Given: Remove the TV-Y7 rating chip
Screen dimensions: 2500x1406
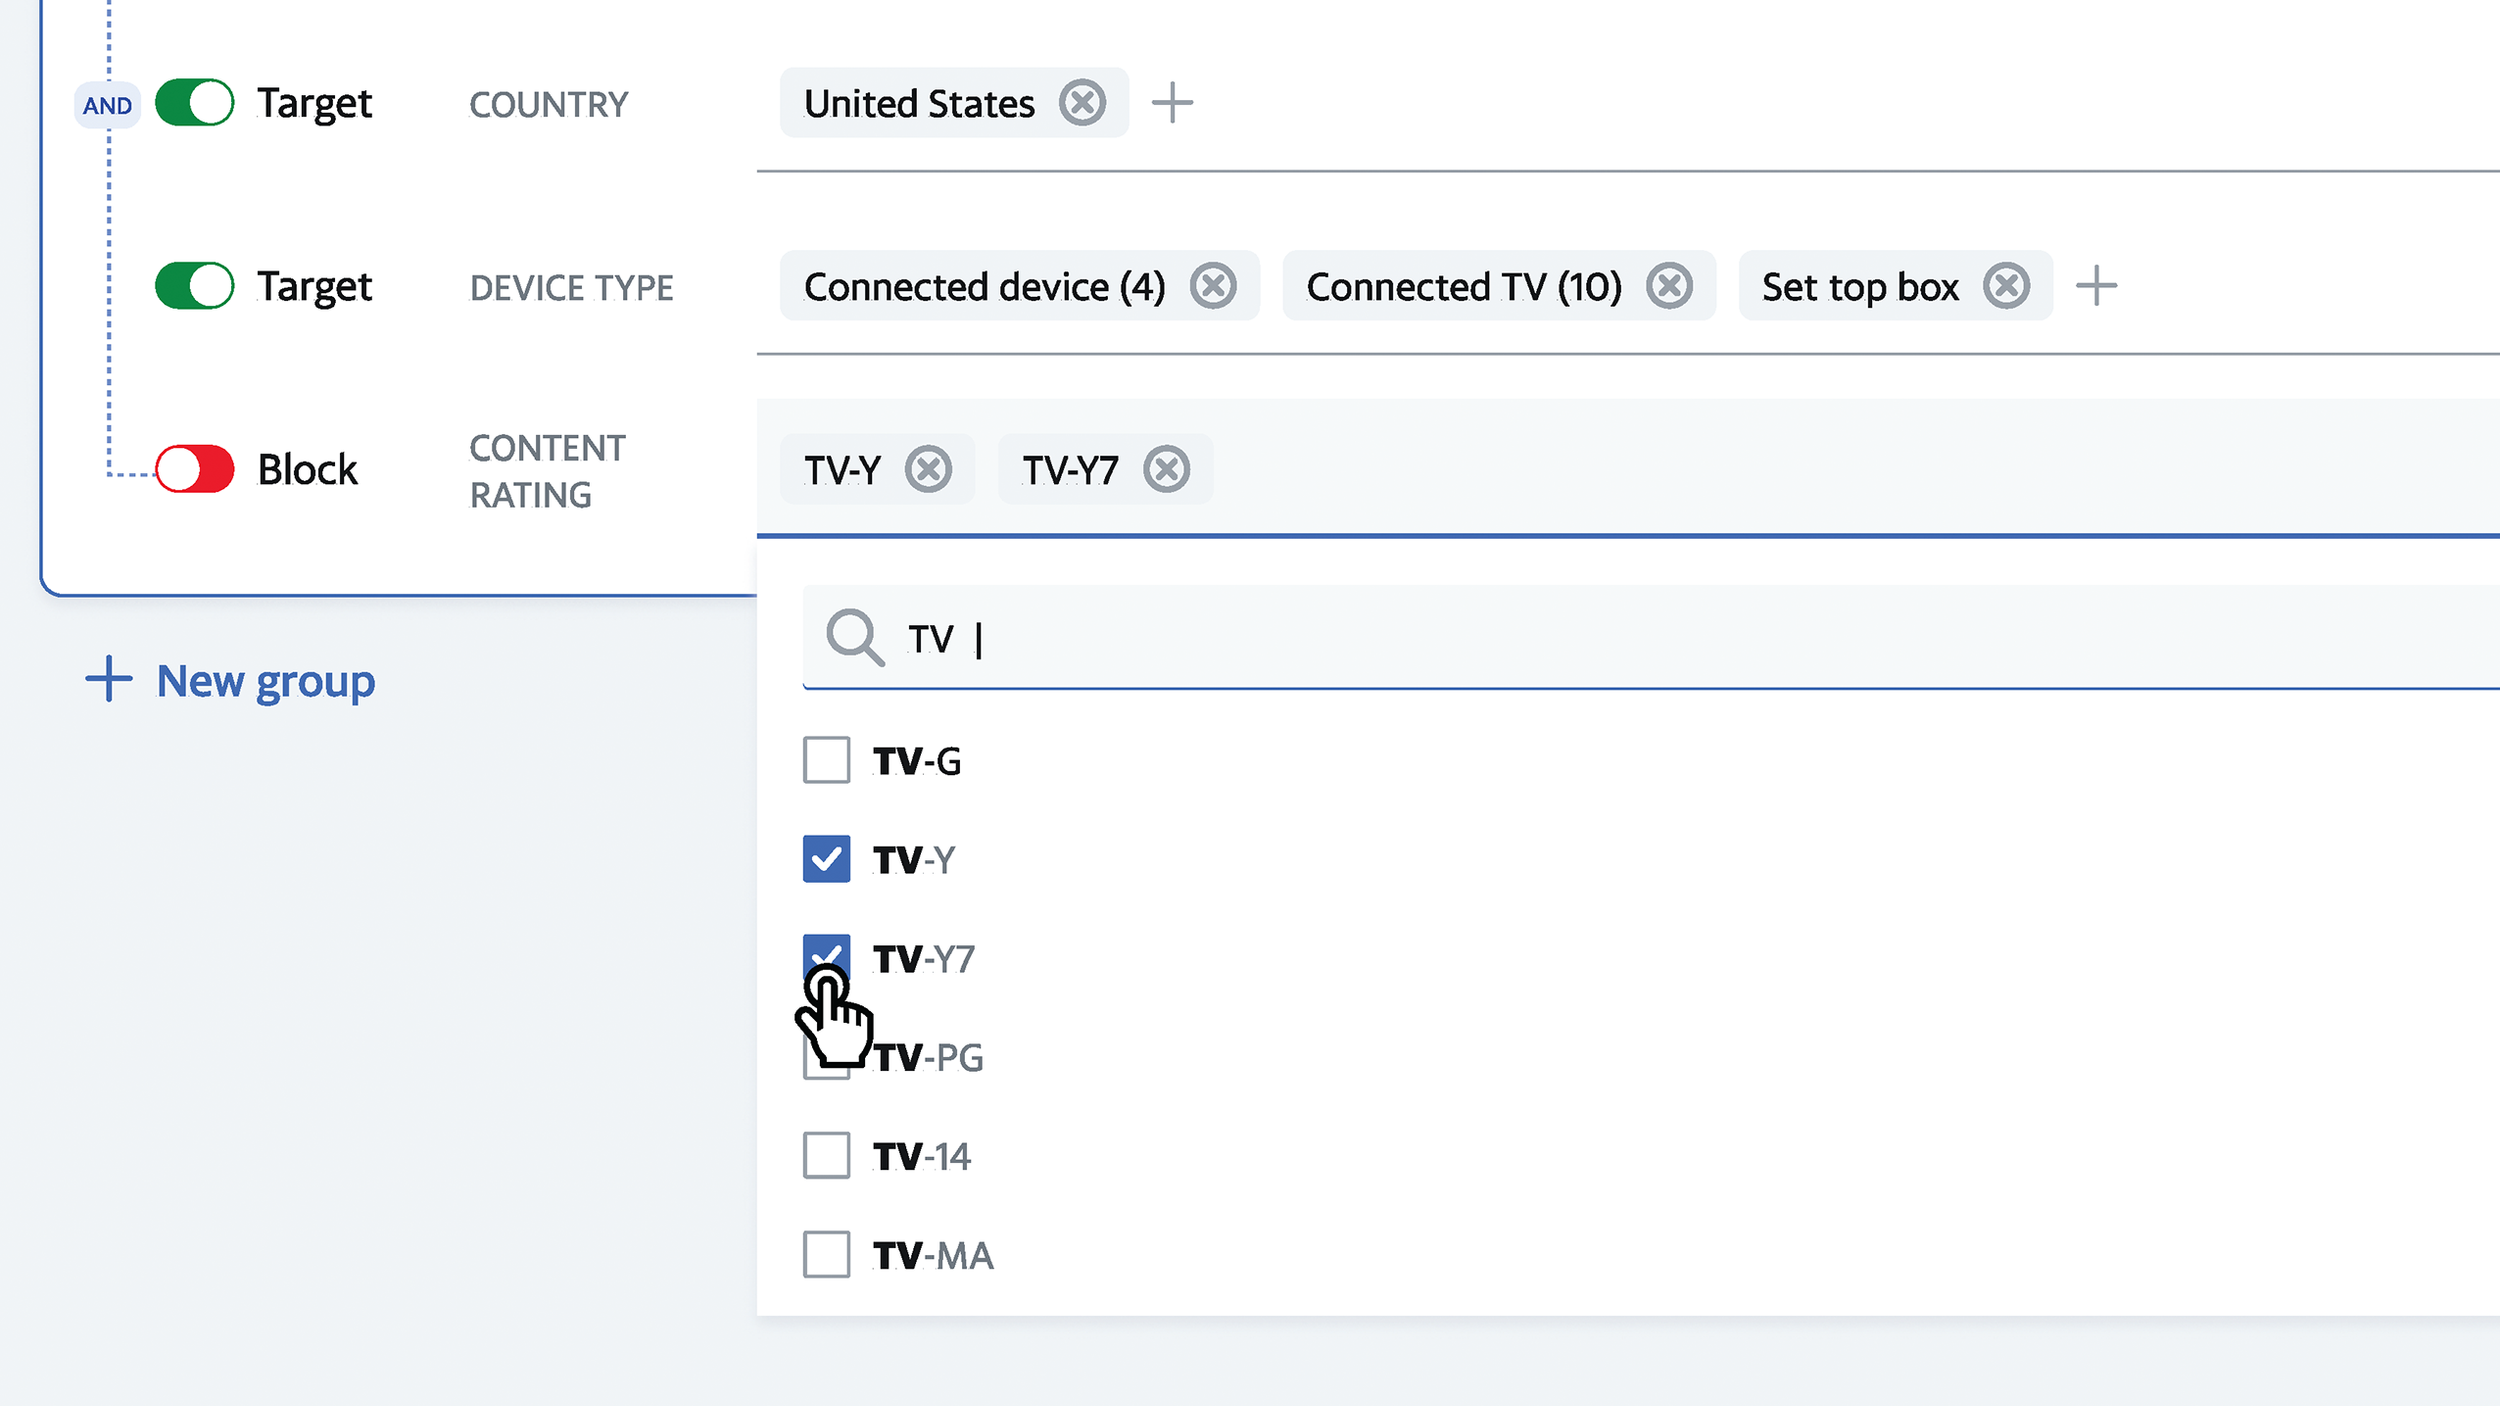Looking at the screenshot, I should point(1166,469).
